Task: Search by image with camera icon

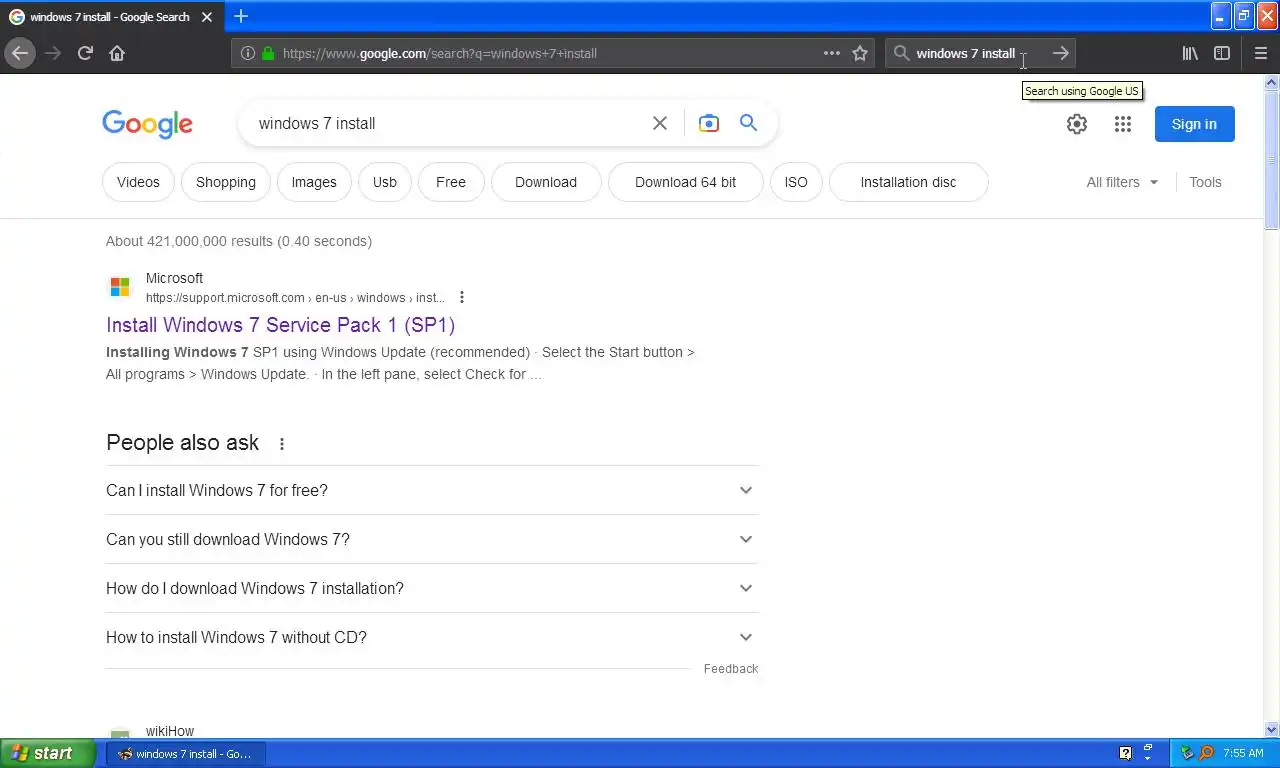Action: (x=709, y=123)
